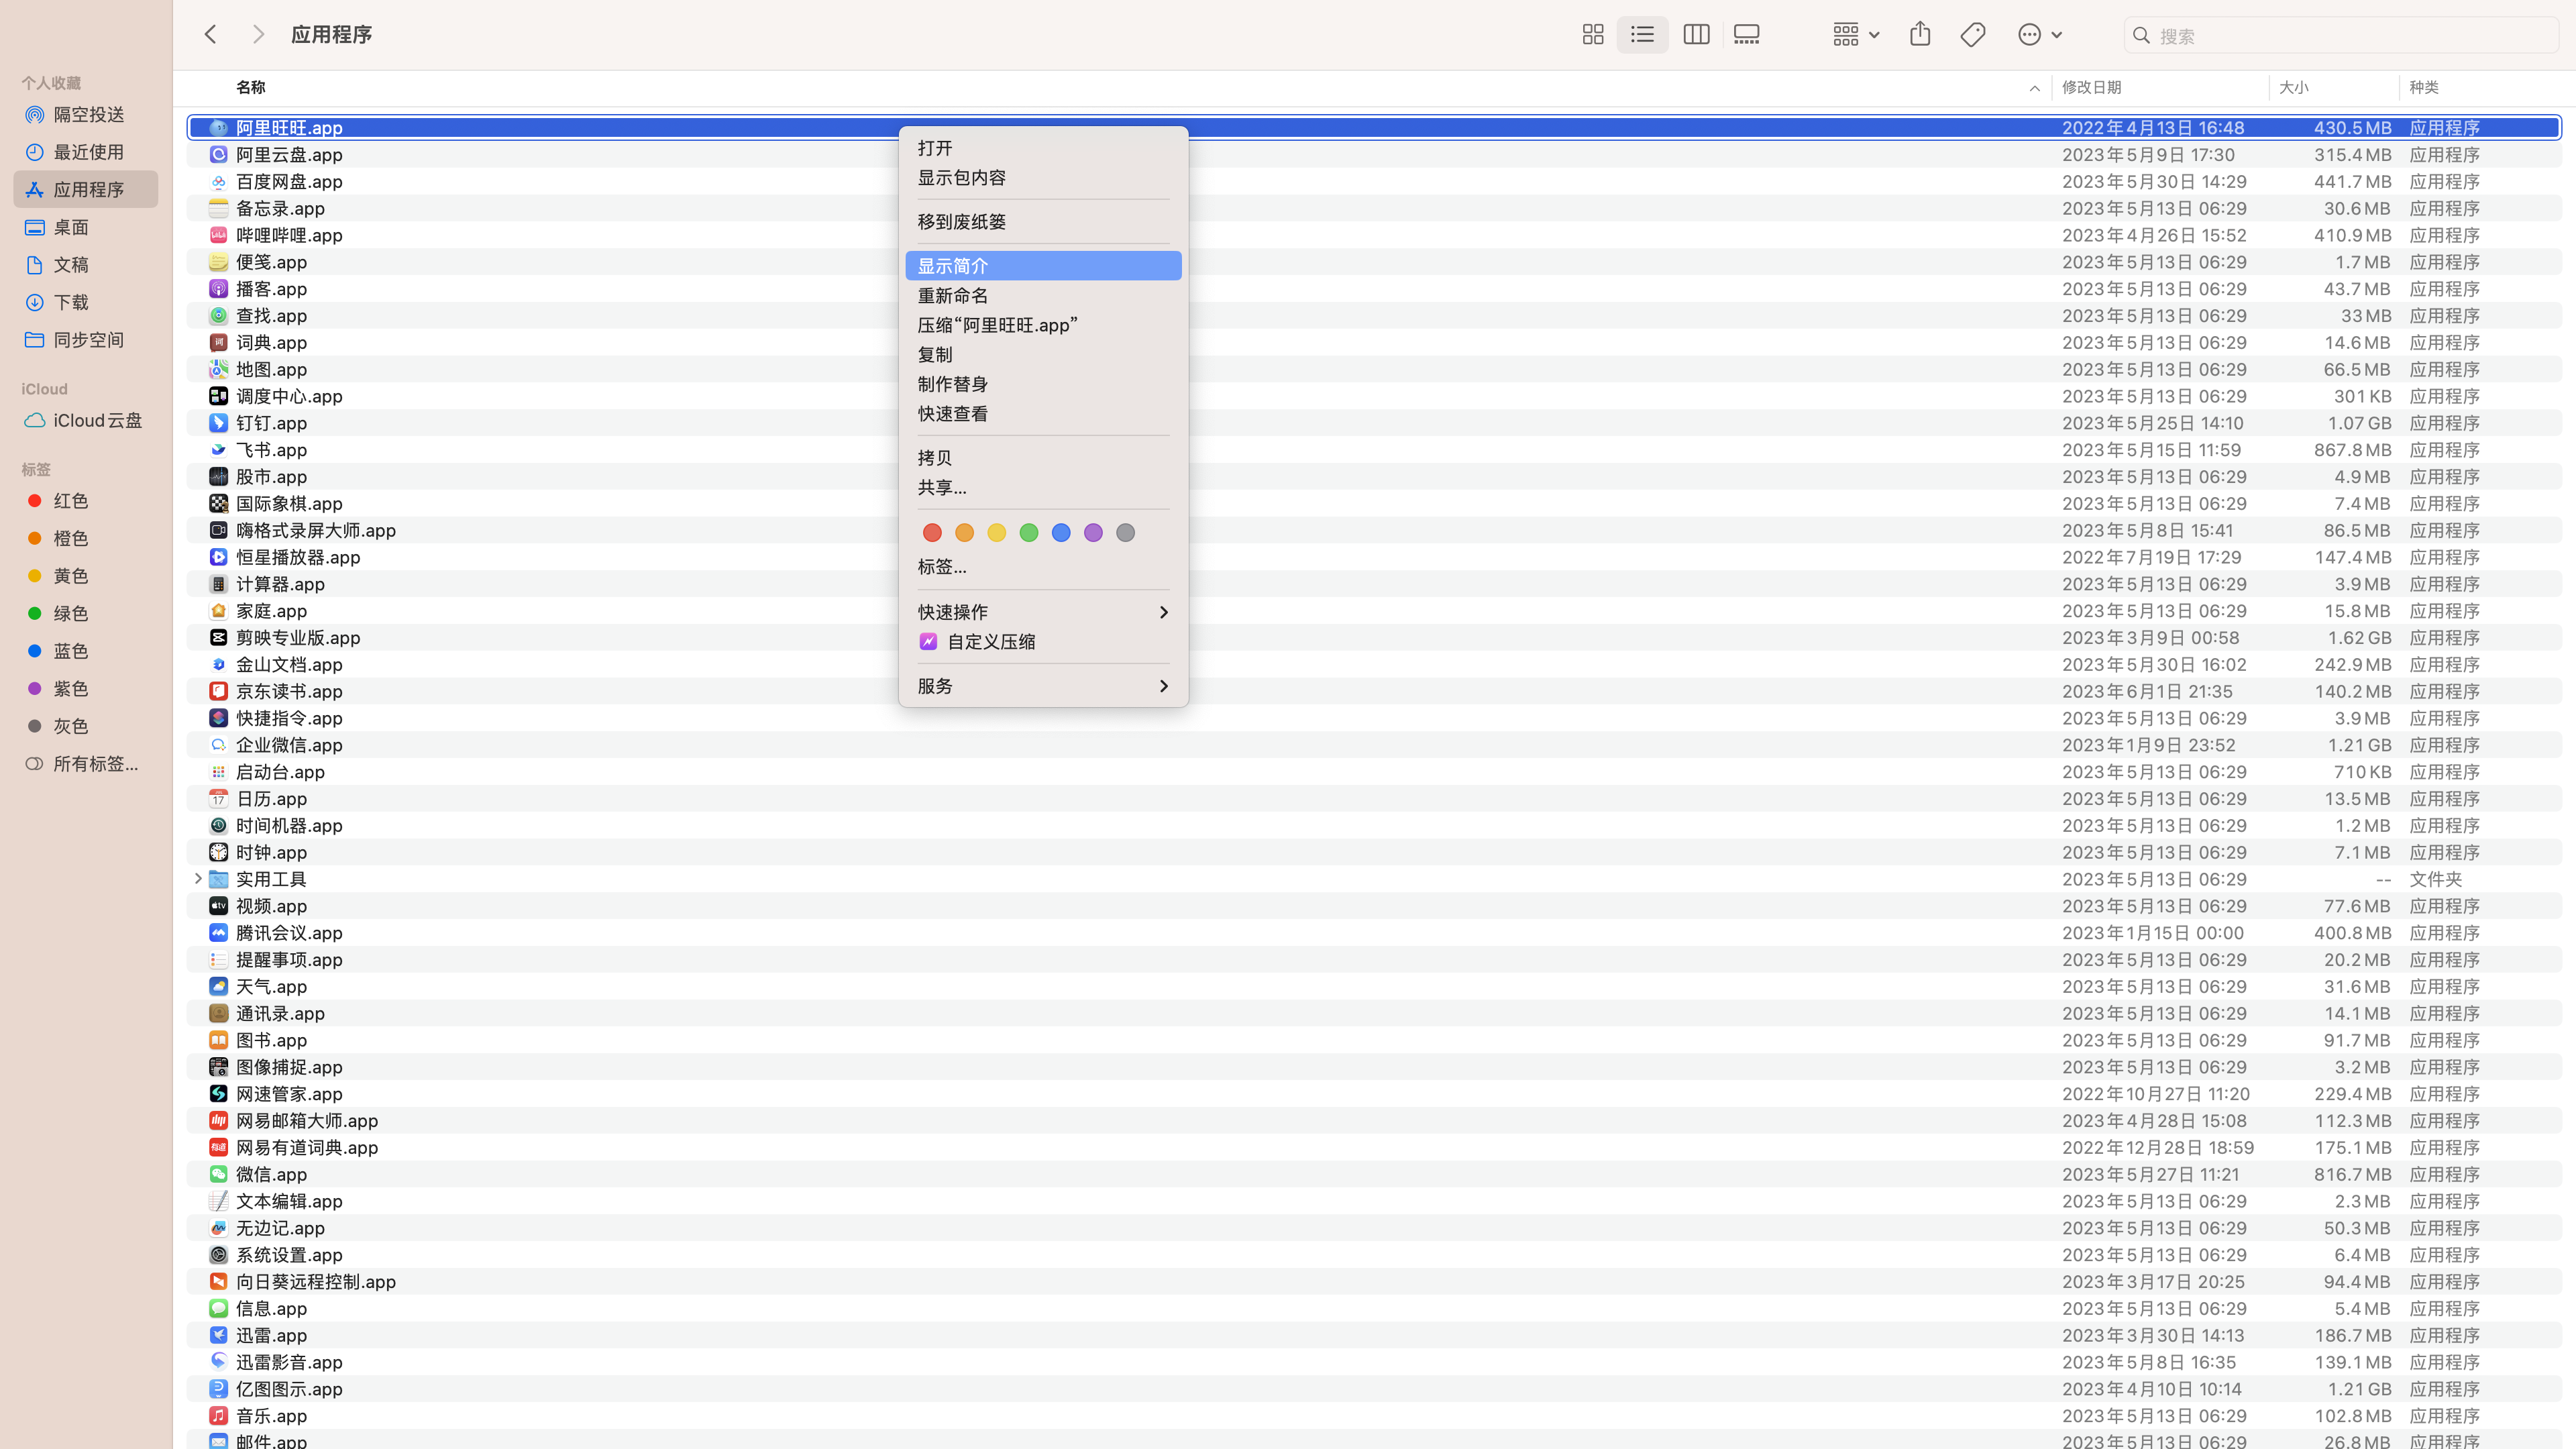The height and width of the screenshot is (1449, 2576).
Task: Open Documents (文稿) in sidebar
Action: point(86,265)
